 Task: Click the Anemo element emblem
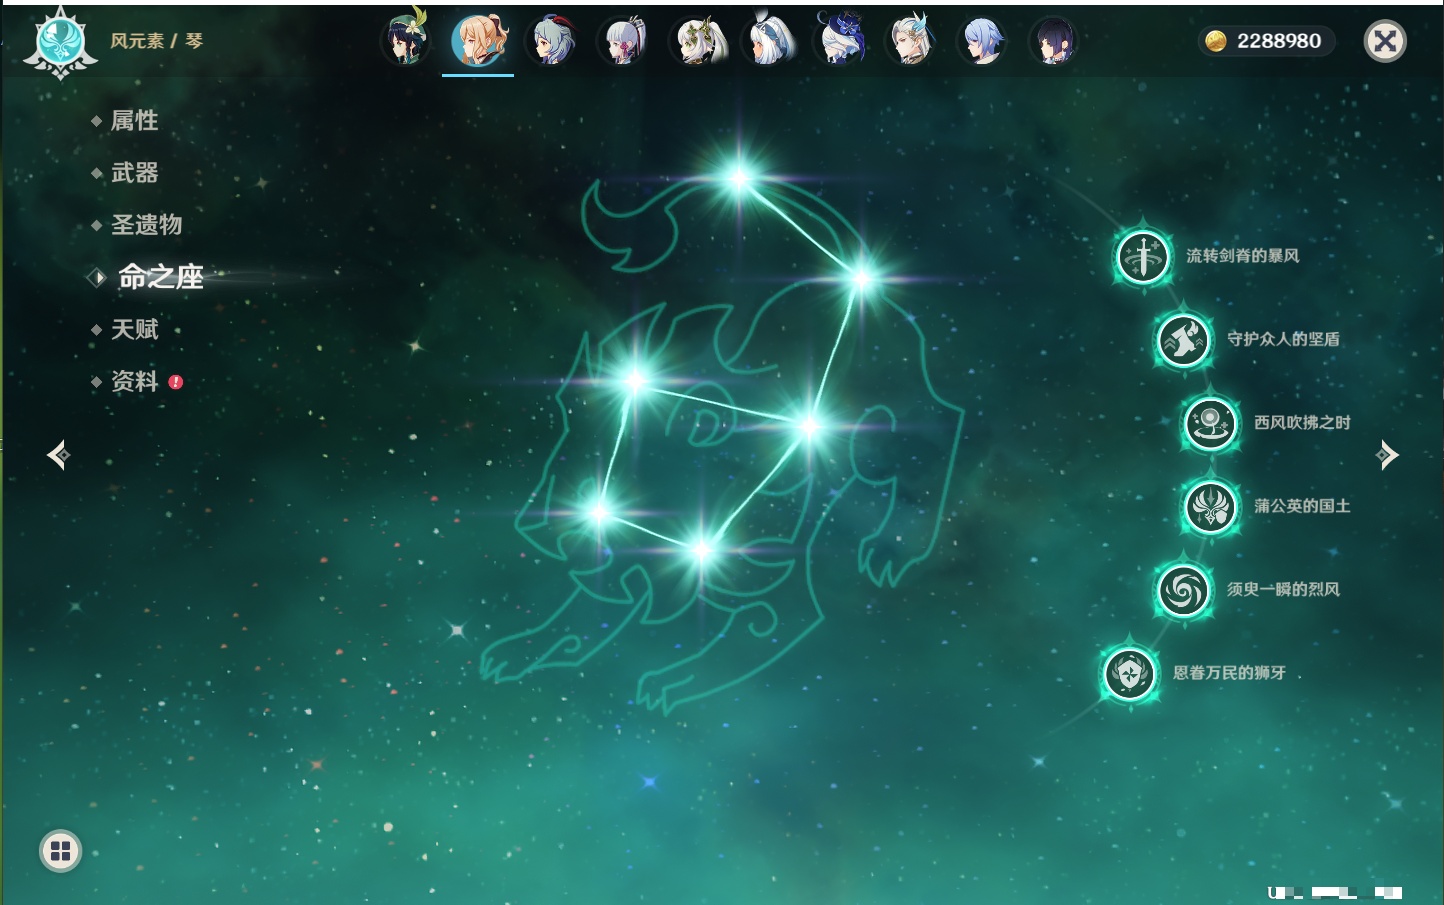coord(60,42)
